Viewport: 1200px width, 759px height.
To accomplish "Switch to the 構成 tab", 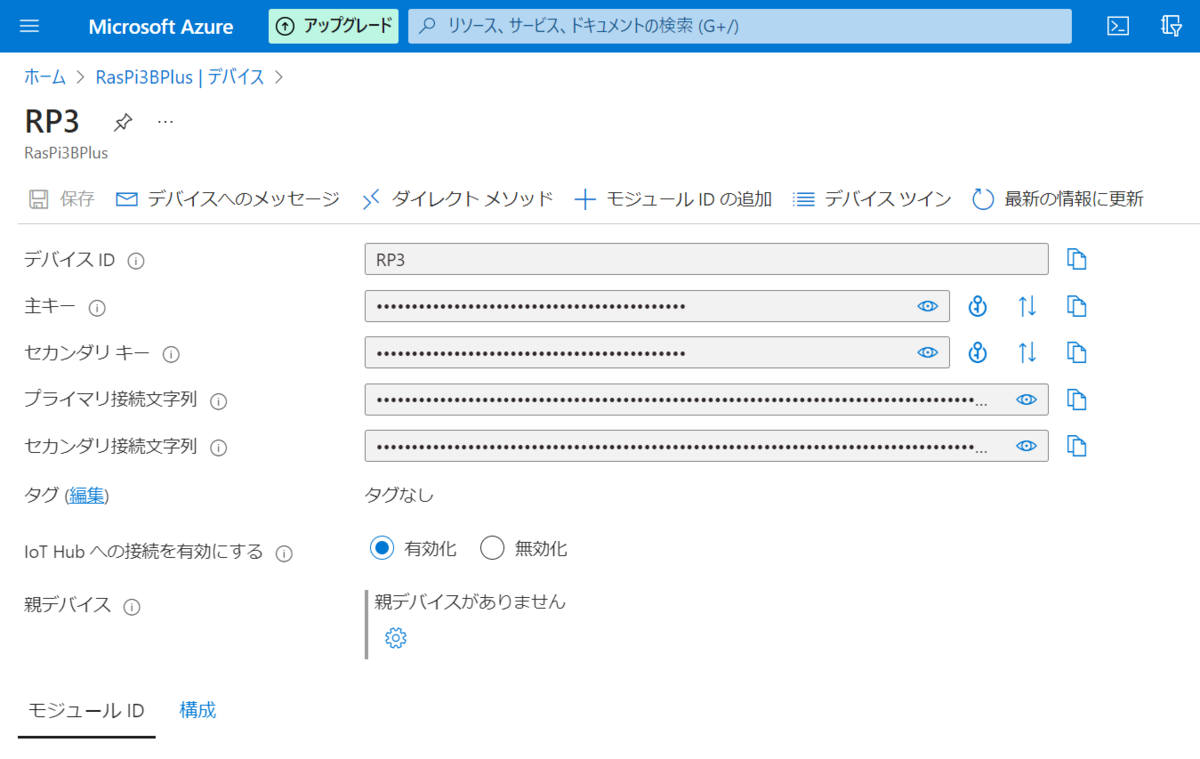I will click(198, 710).
